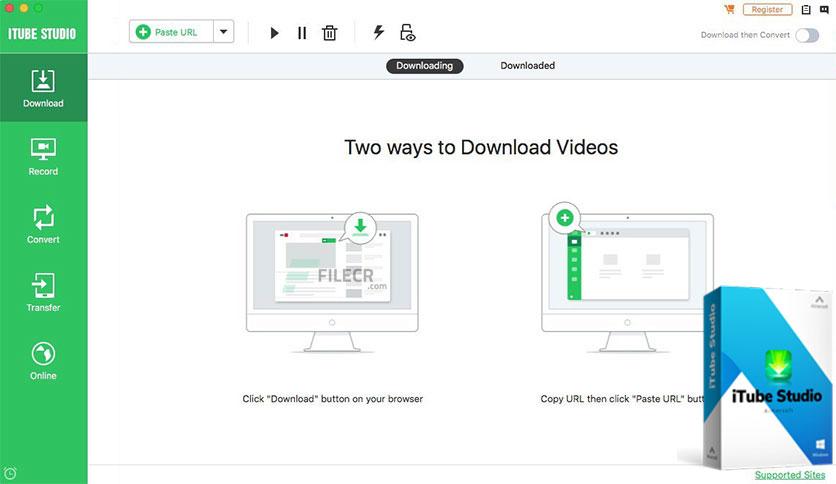Click the ITUBE STUDIO logo
The image size is (836, 484).
pos(42,34)
